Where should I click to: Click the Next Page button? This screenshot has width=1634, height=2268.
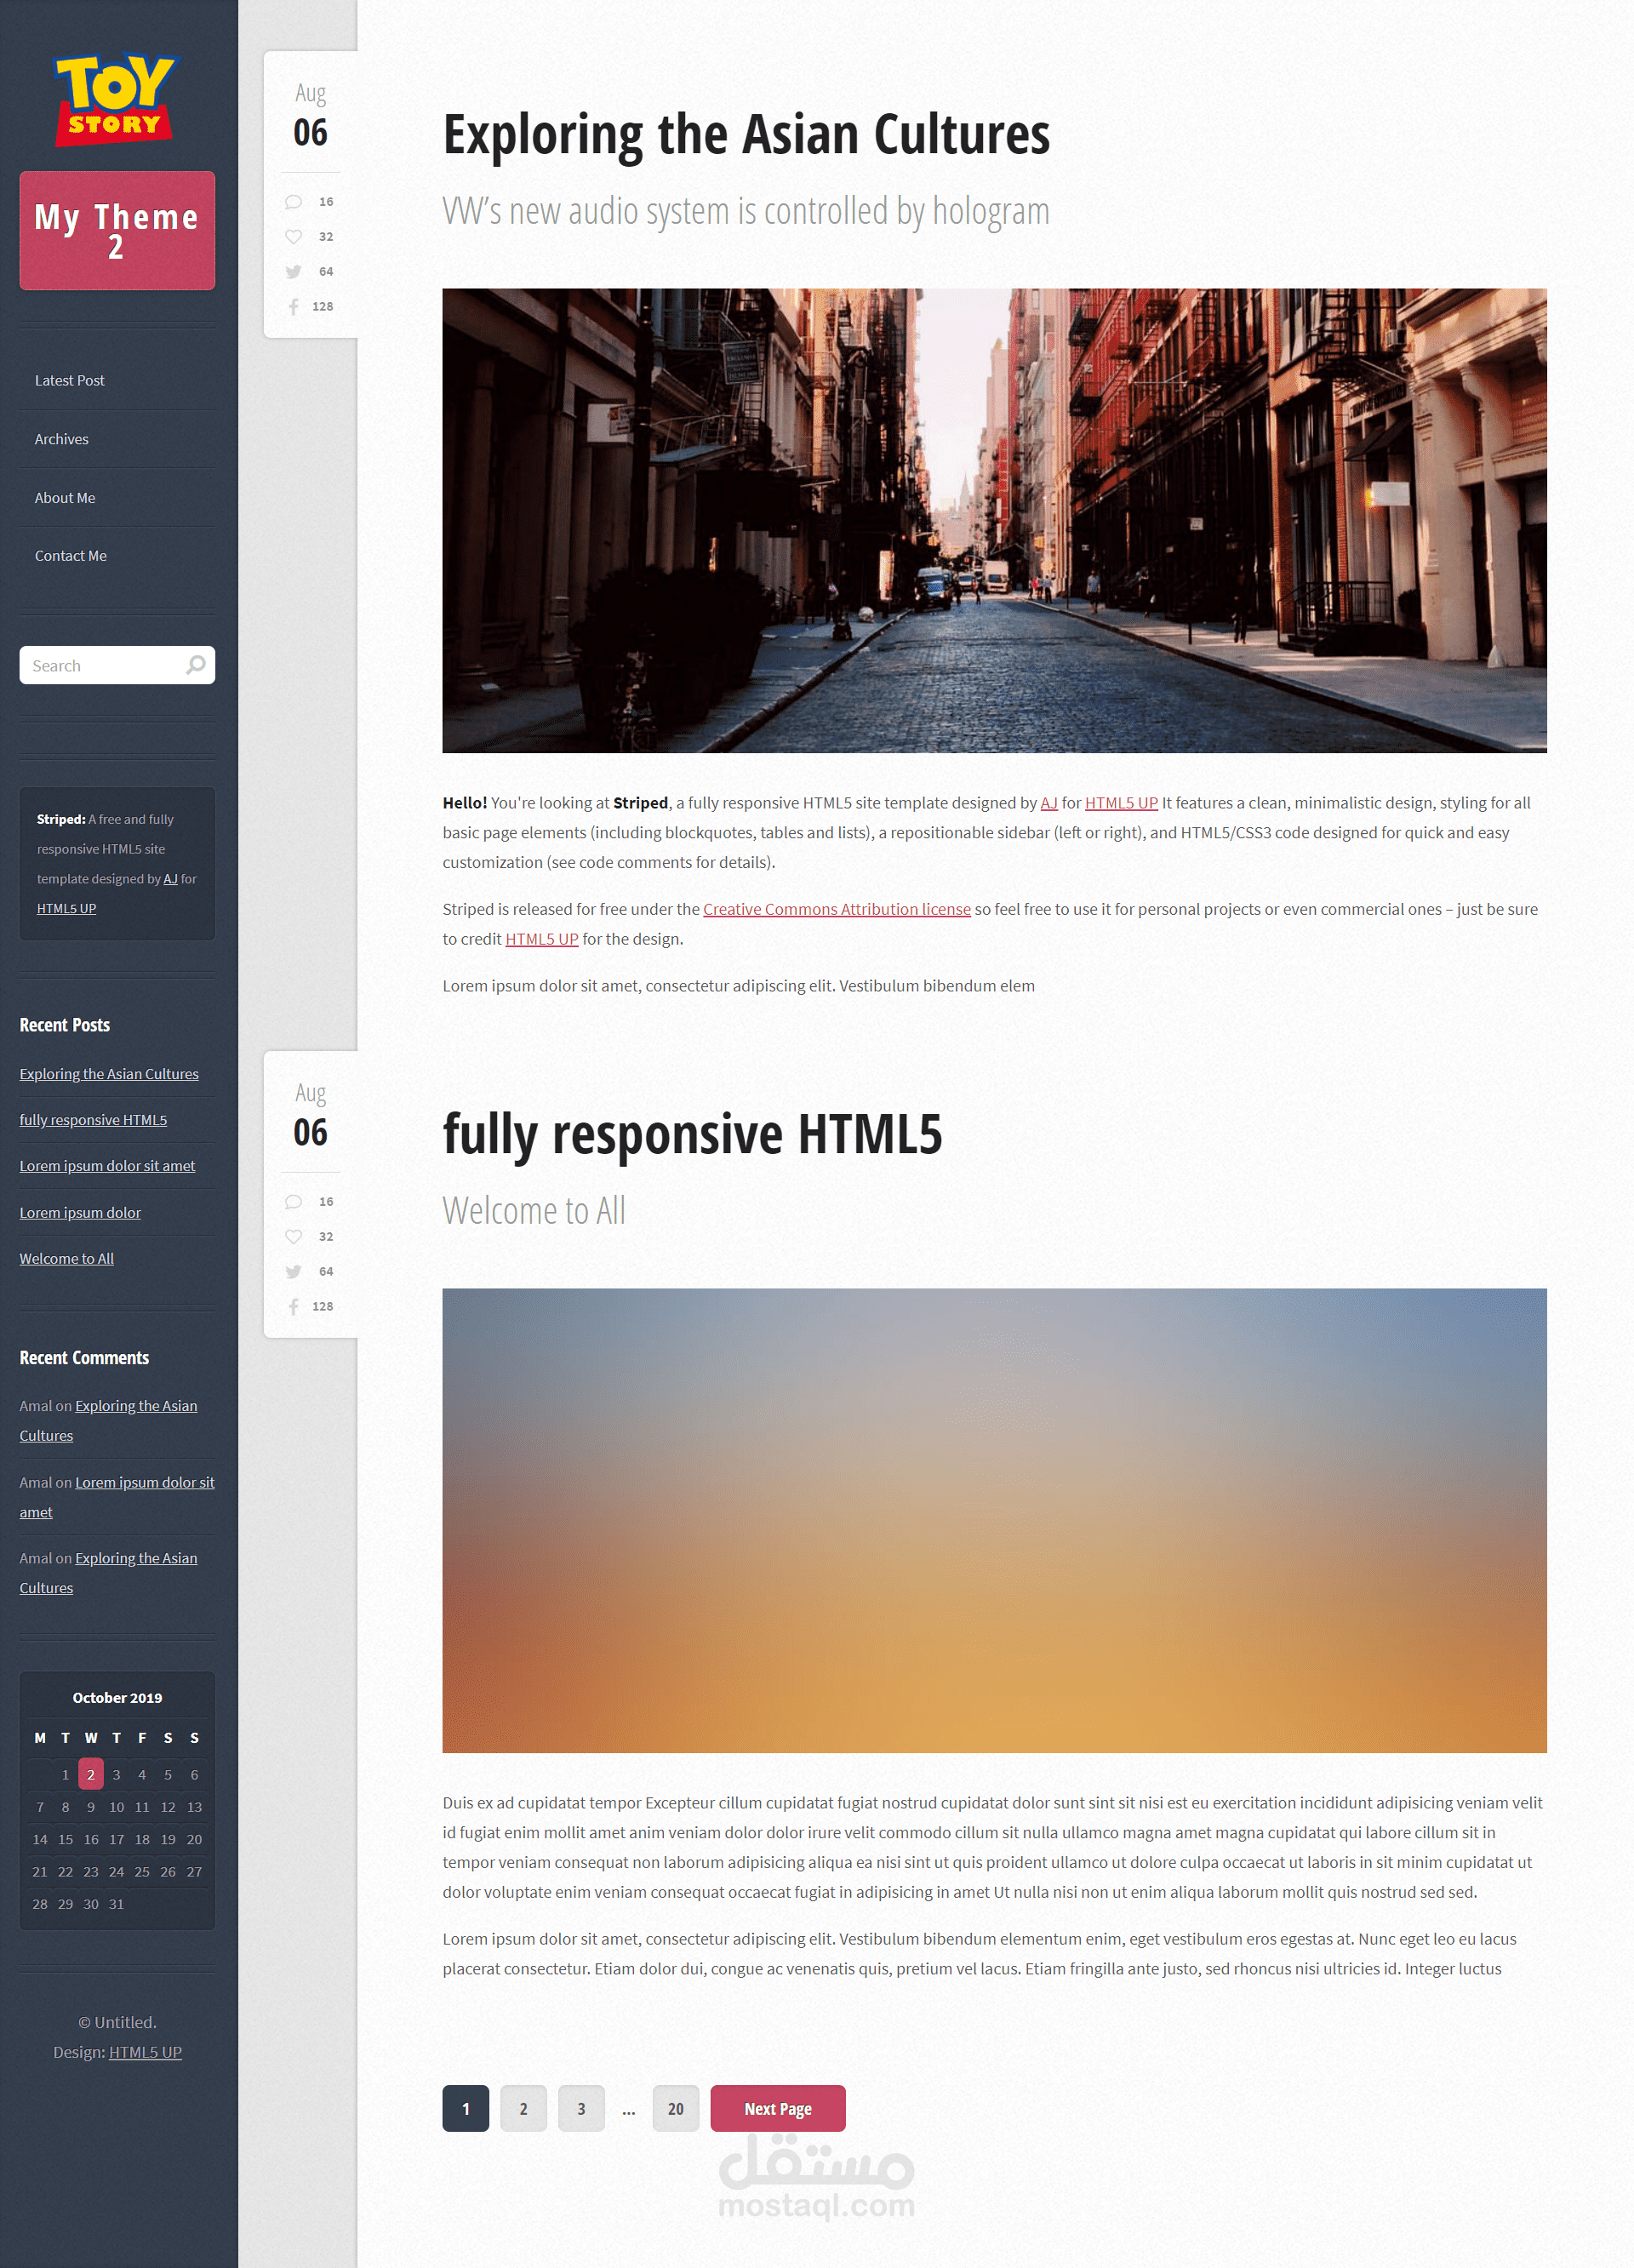click(x=777, y=2108)
